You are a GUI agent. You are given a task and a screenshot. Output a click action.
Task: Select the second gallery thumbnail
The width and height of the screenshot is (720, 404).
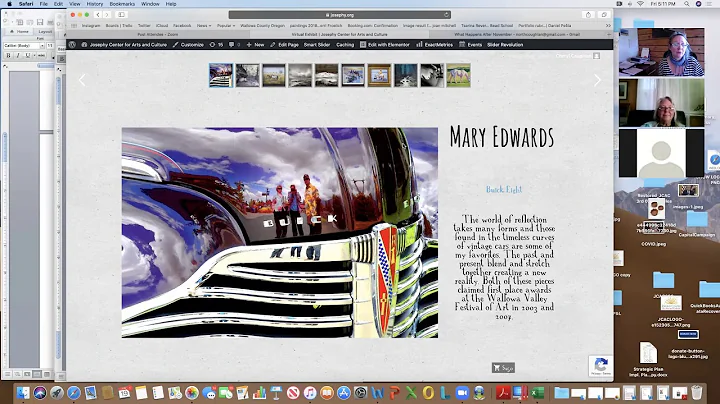pos(248,75)
